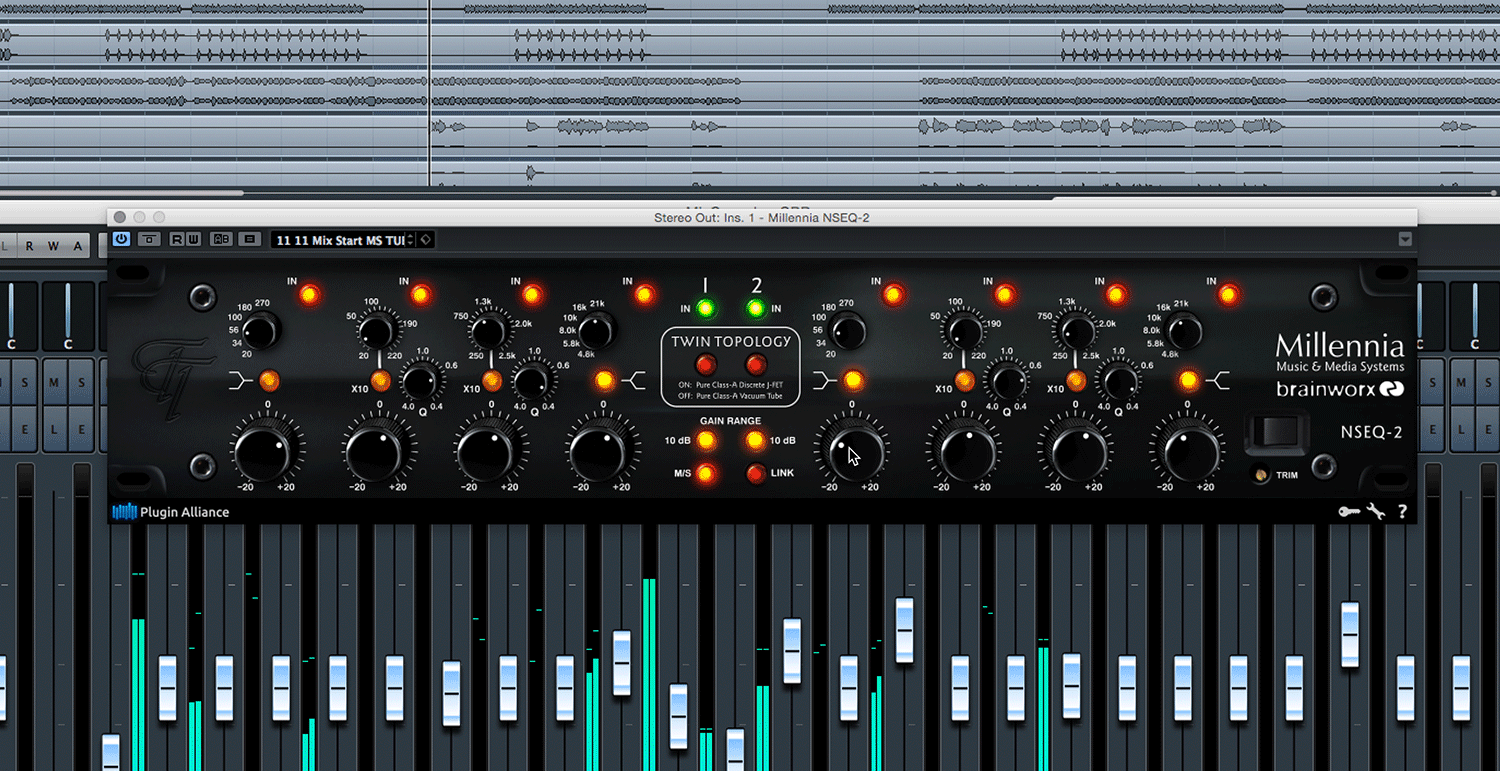Toggle channel 2 low-mid X10 LED

point(964,380)
